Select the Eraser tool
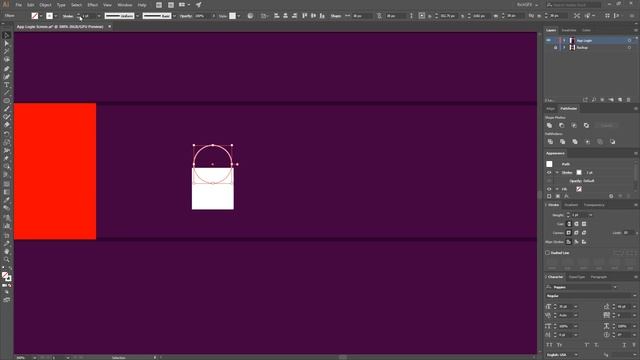This screenshot has height=360, width=640. point(7,125)
